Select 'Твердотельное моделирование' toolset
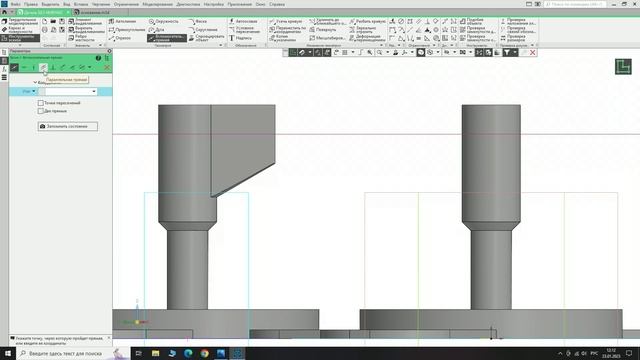640x360 pixels. tap(20, 22)
